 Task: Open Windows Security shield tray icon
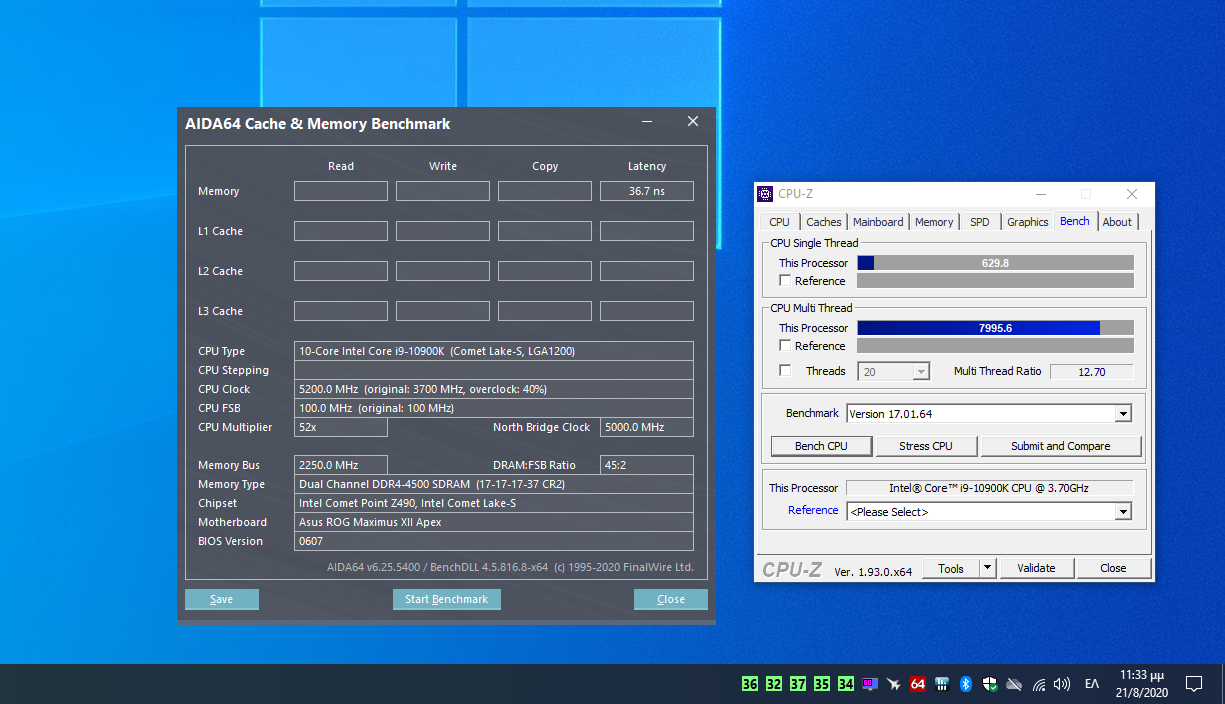pos(990,684)
